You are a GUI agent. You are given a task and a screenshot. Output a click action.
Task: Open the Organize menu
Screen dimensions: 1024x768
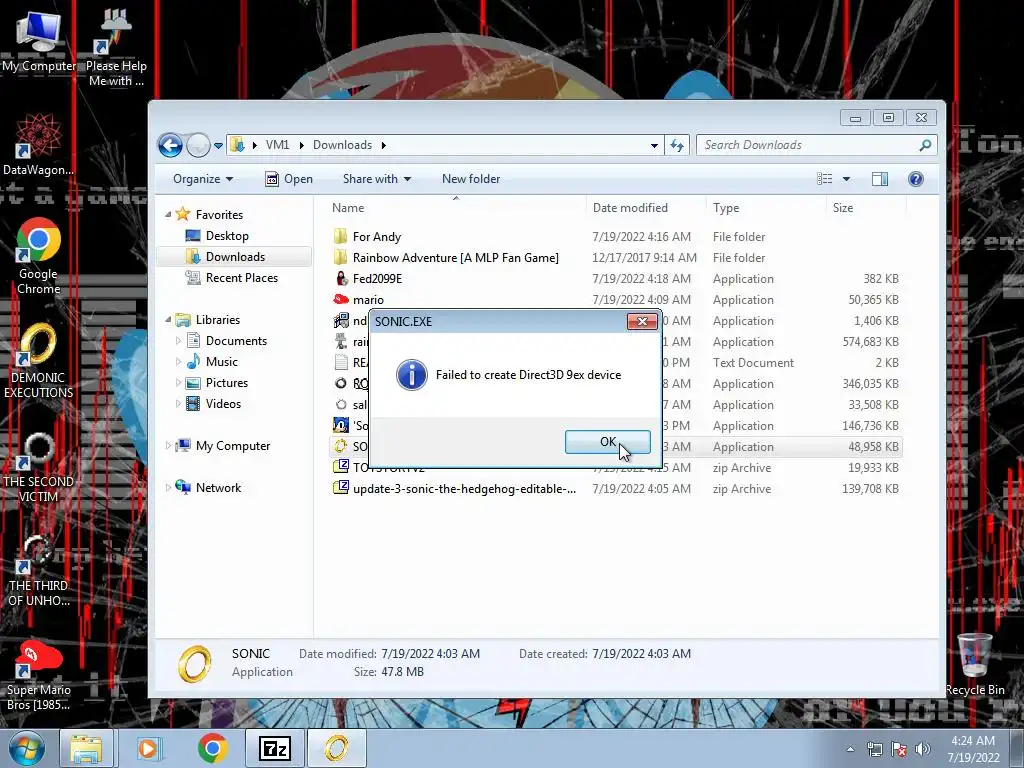click(x=203, y=179)
